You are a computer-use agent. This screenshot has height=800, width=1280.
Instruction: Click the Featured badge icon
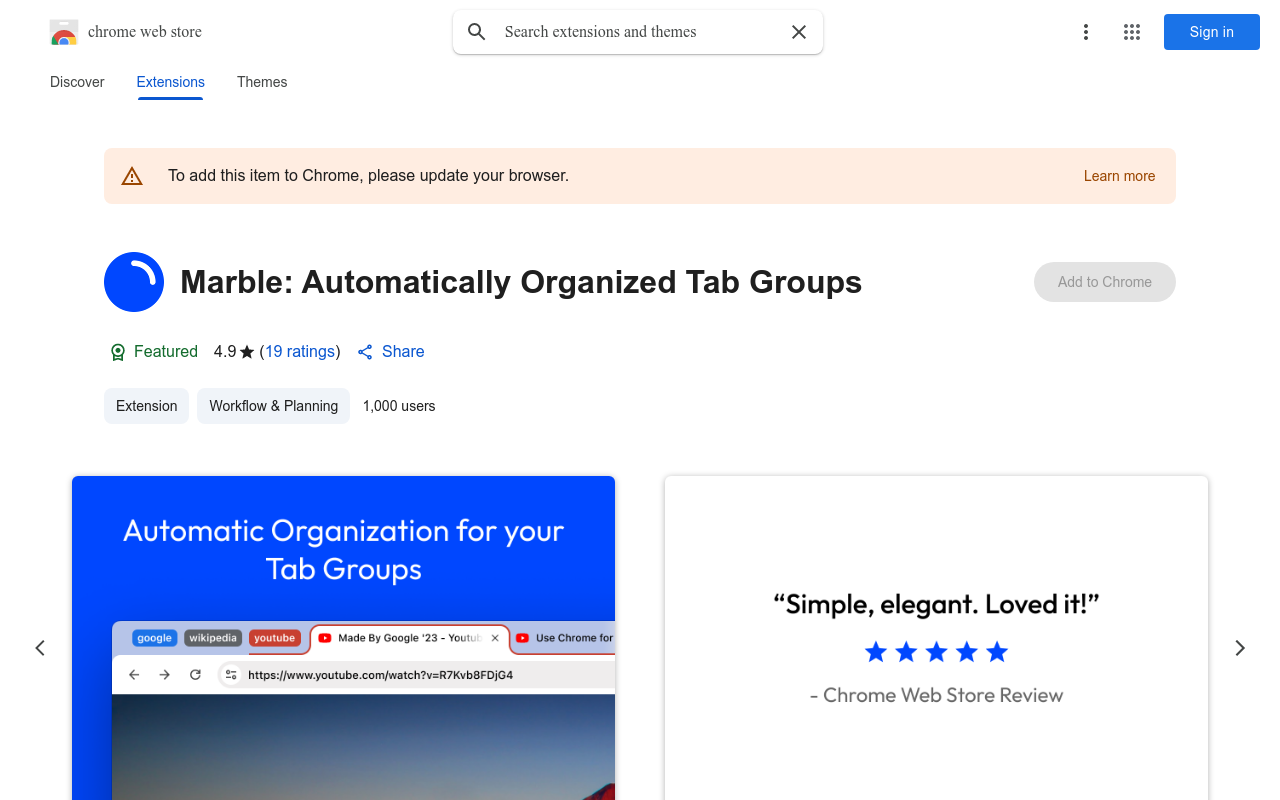click(x=118, y=352)
